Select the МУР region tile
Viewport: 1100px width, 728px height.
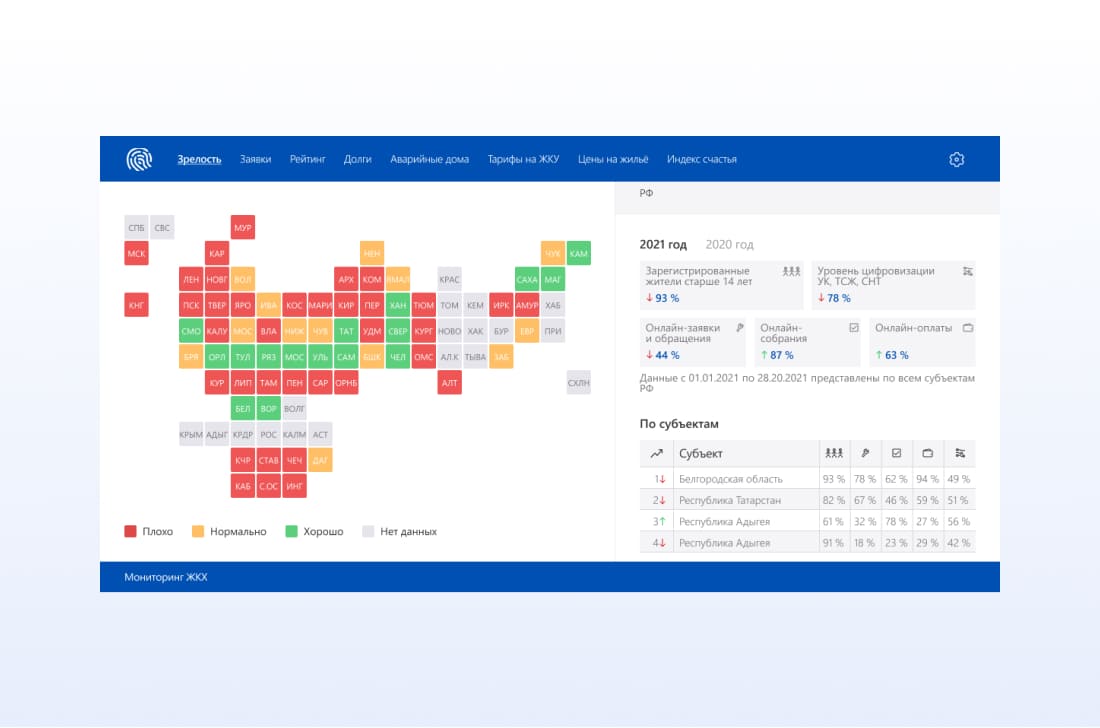coord(243,227)
